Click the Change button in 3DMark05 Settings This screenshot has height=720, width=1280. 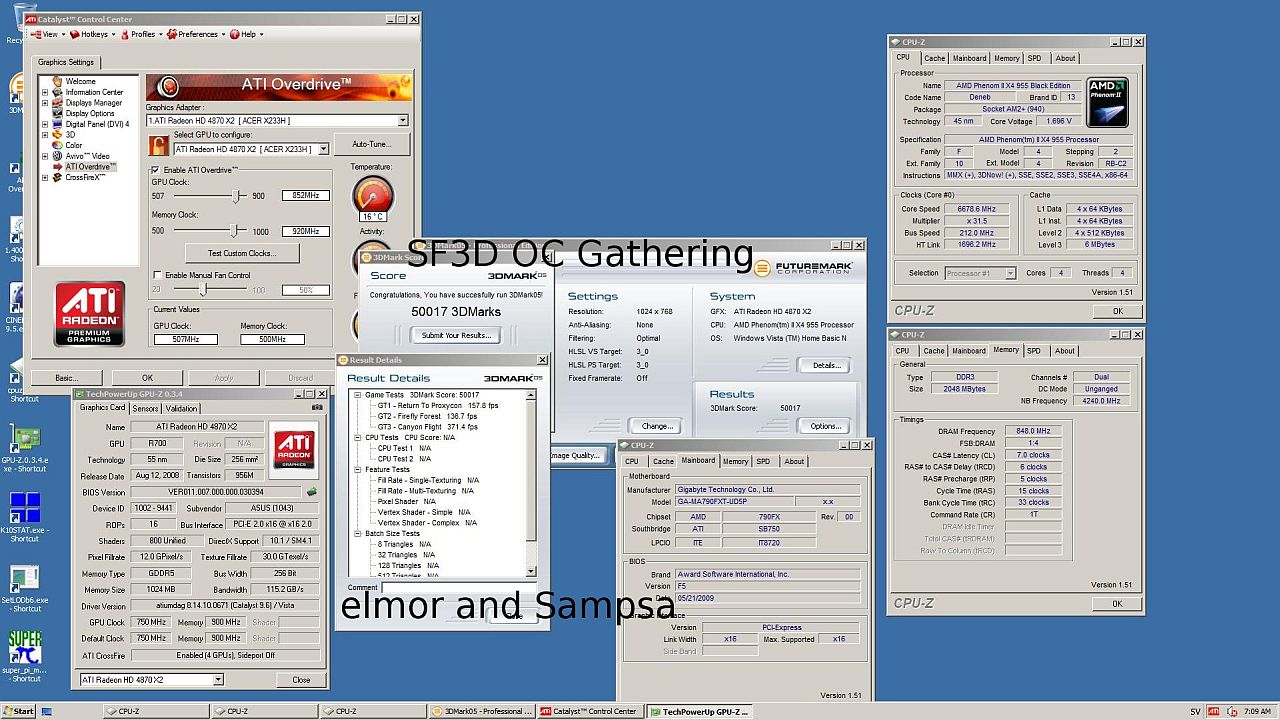coord(656,426)
